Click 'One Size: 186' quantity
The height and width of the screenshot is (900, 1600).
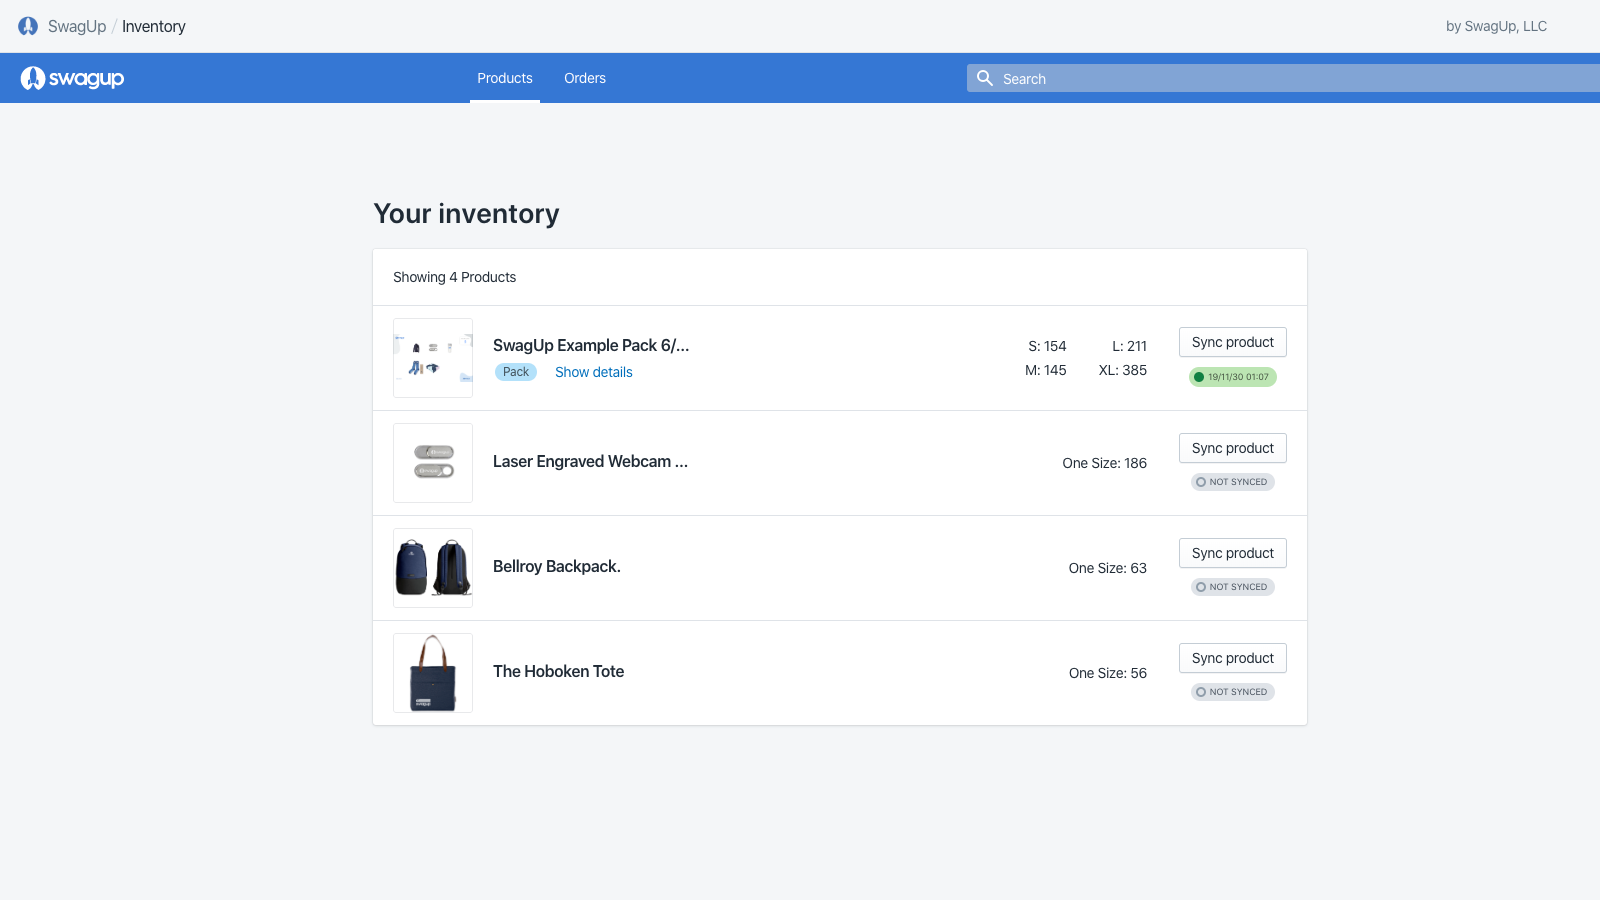point(1105,463)
